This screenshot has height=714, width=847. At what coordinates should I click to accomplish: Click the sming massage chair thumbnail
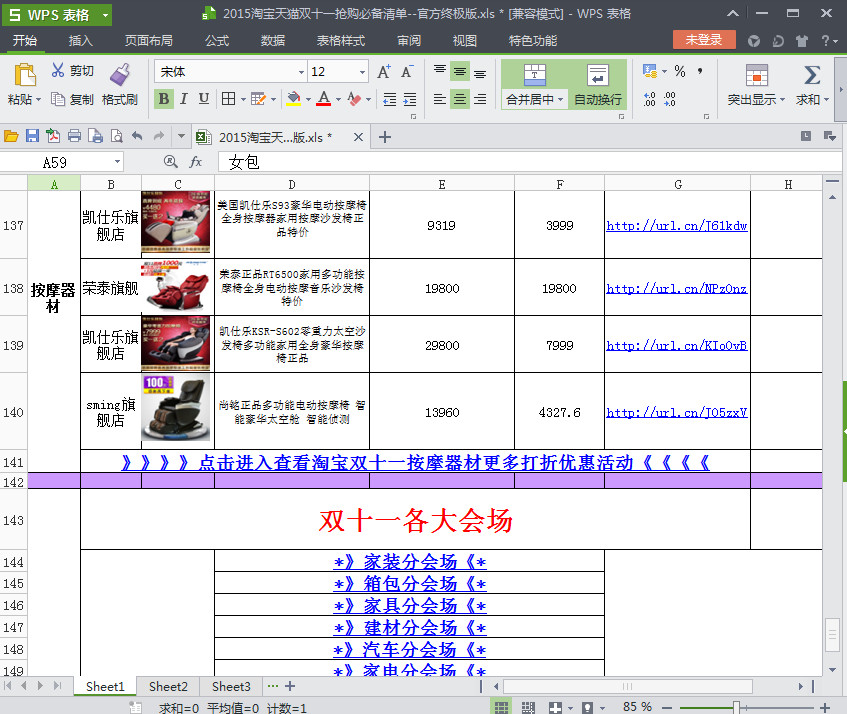coord(176,409)
